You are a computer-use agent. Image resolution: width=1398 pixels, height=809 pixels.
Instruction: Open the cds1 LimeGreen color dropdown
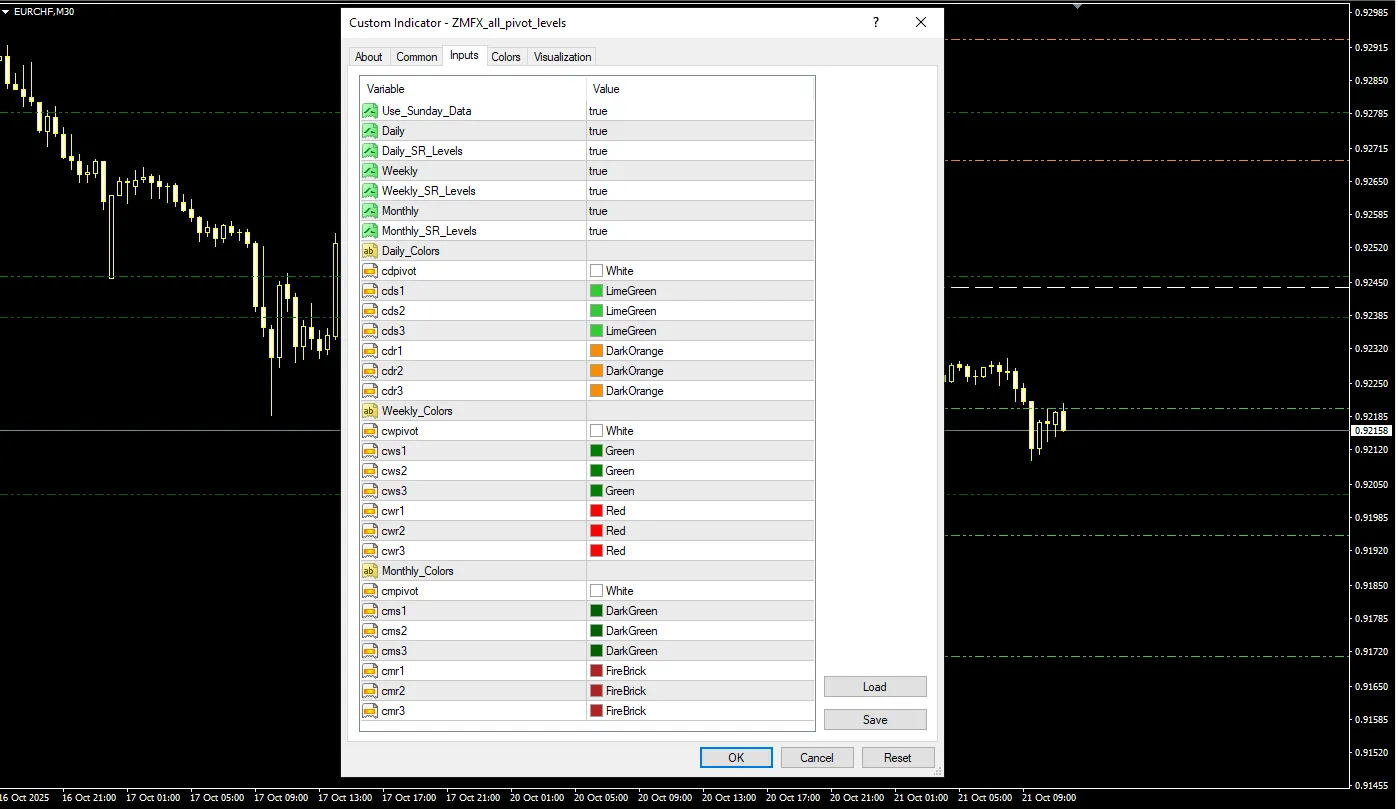click(699, 291)
